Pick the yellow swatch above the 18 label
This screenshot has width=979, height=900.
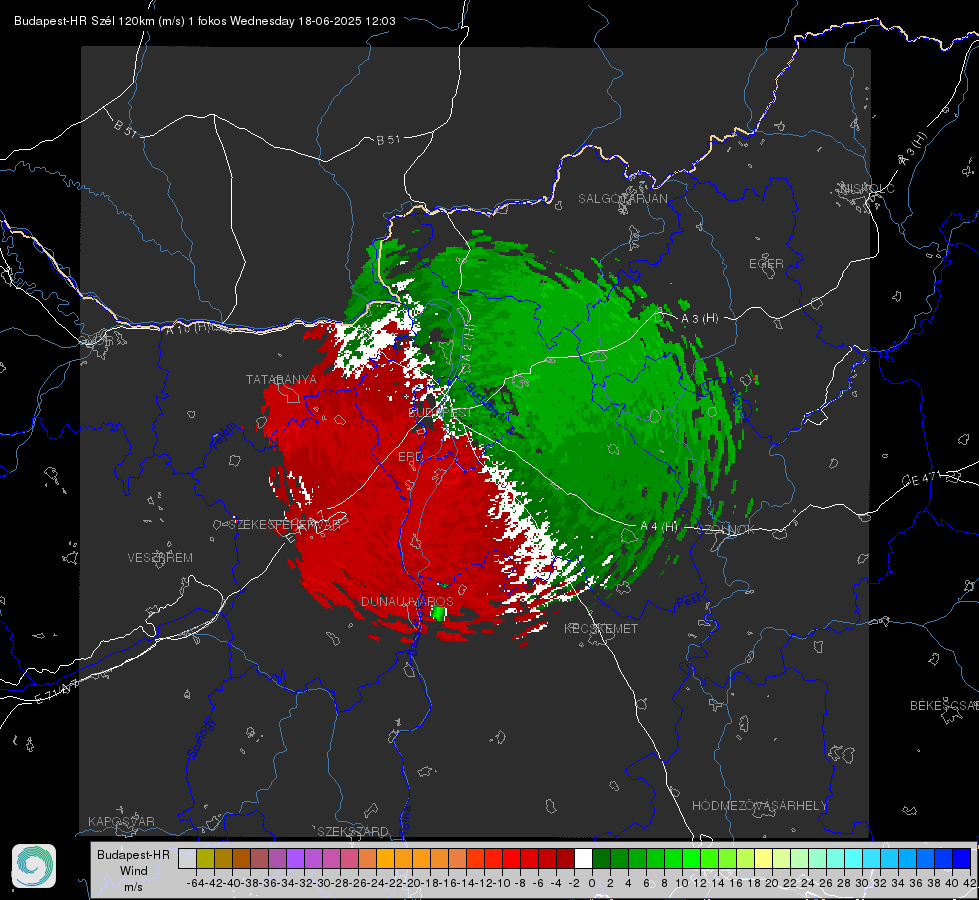tap(763, 858)
